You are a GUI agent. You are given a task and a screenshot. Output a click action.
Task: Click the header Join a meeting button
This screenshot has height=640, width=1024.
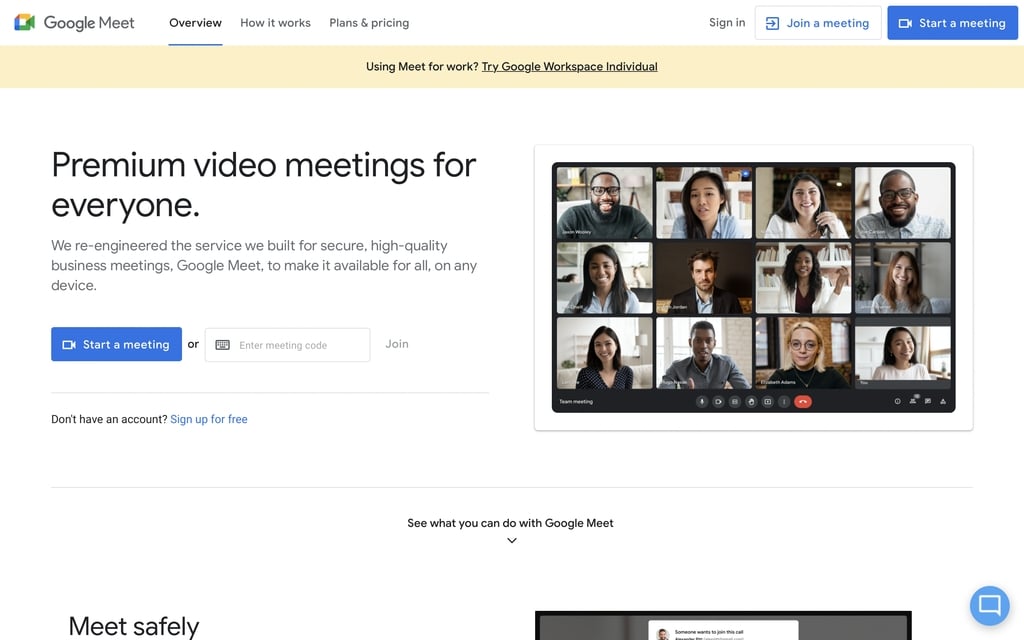point(818,23)
